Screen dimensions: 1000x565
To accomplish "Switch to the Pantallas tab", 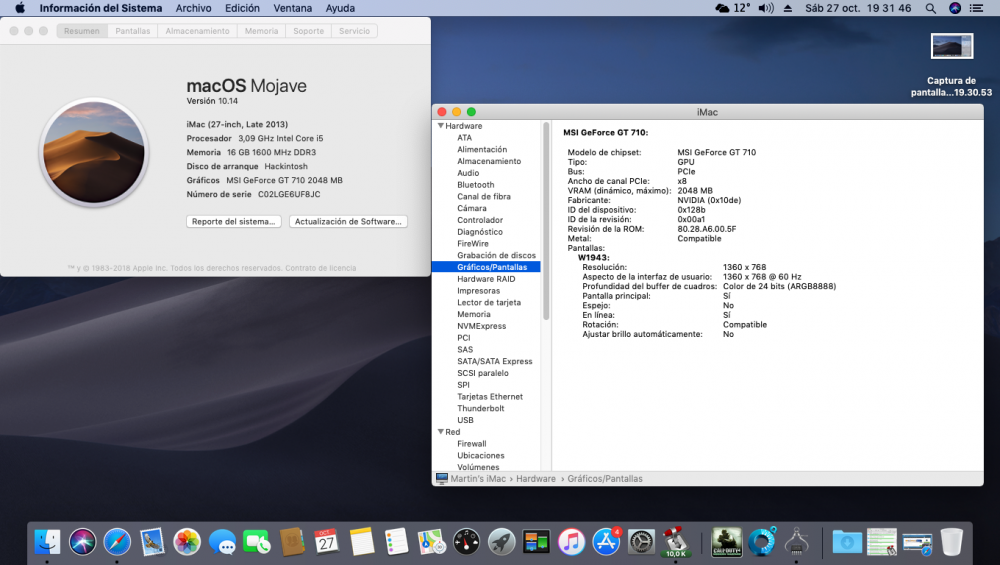I will tap(133, 31).
